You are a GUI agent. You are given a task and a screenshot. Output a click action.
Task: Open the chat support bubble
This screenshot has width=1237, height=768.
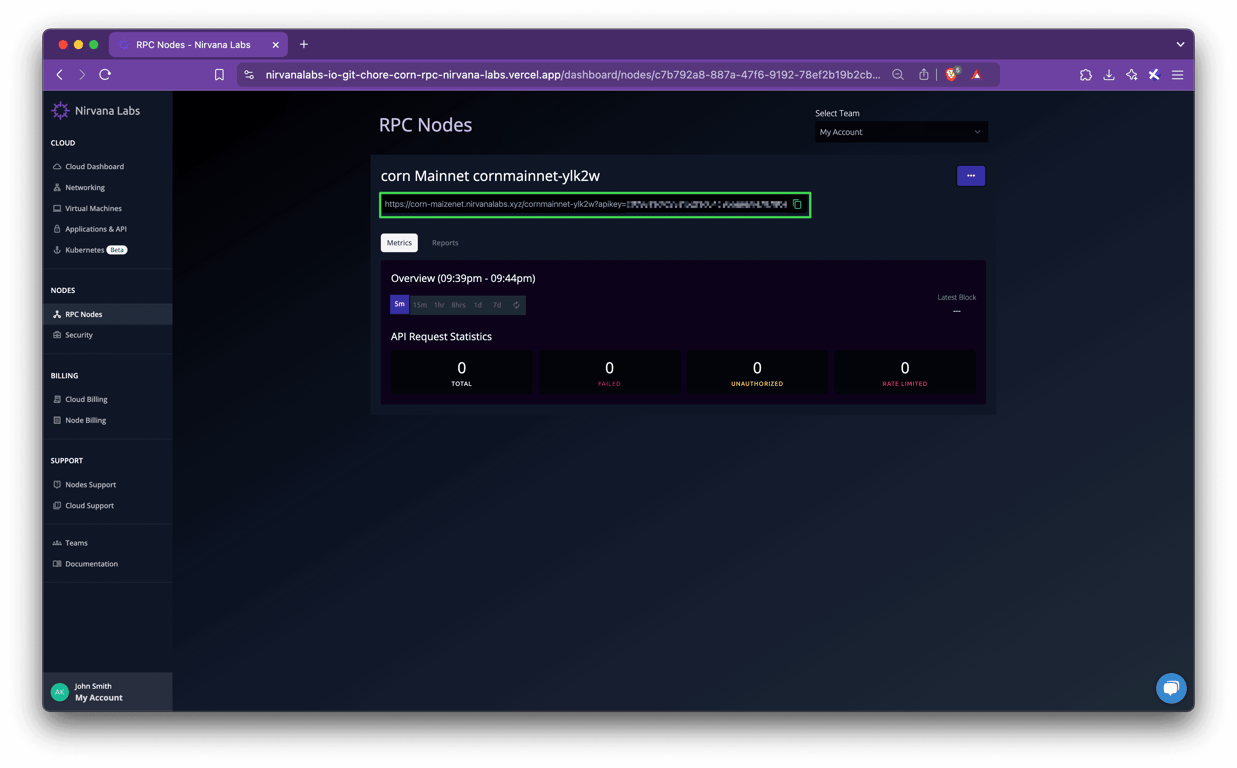(1171, 688)
